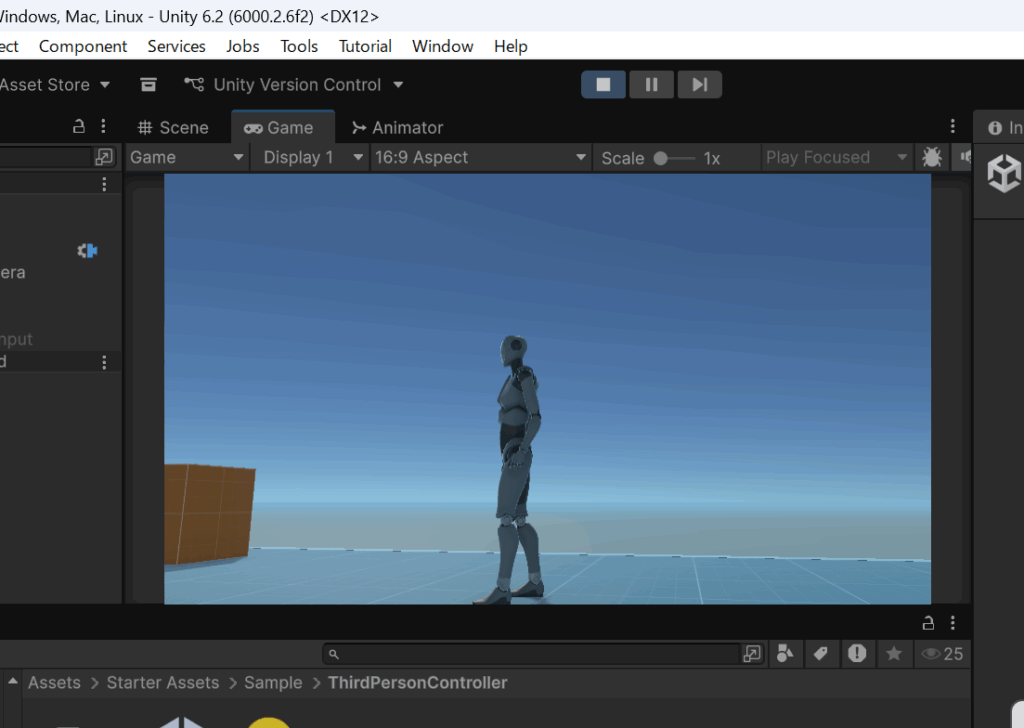Viewport: 1024px width, 728px height.
Task: Pause the running game
Action: pyautogui.click(x=651, y=85)
